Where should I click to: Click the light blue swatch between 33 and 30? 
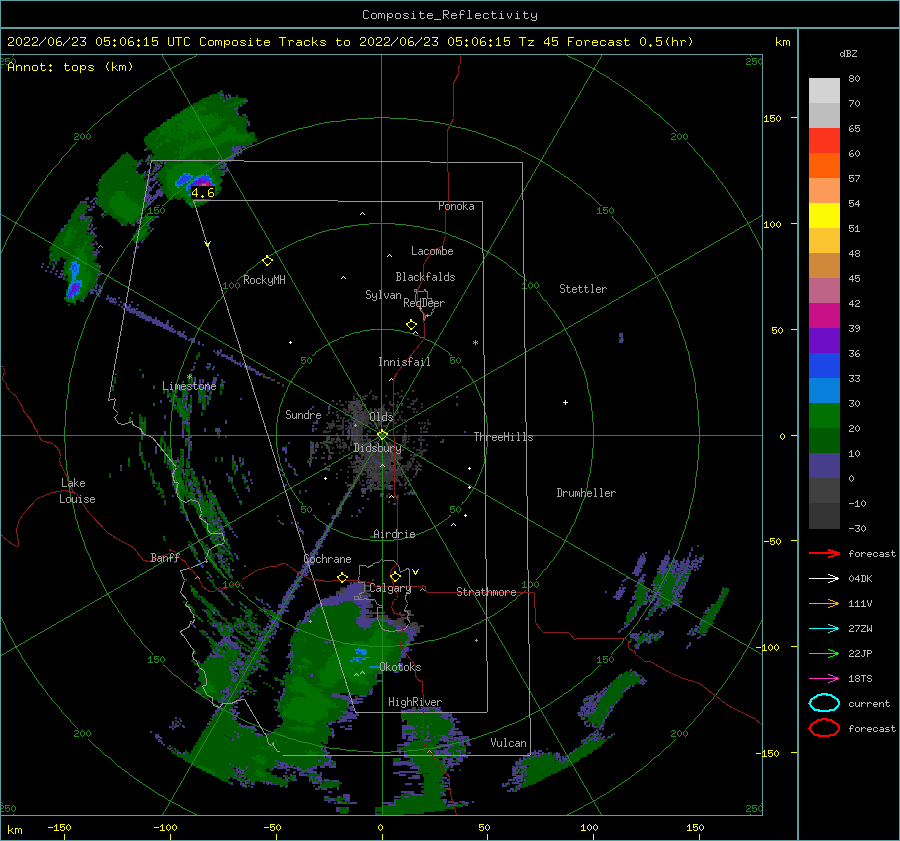pyautogui.click(x=824, y=391)
